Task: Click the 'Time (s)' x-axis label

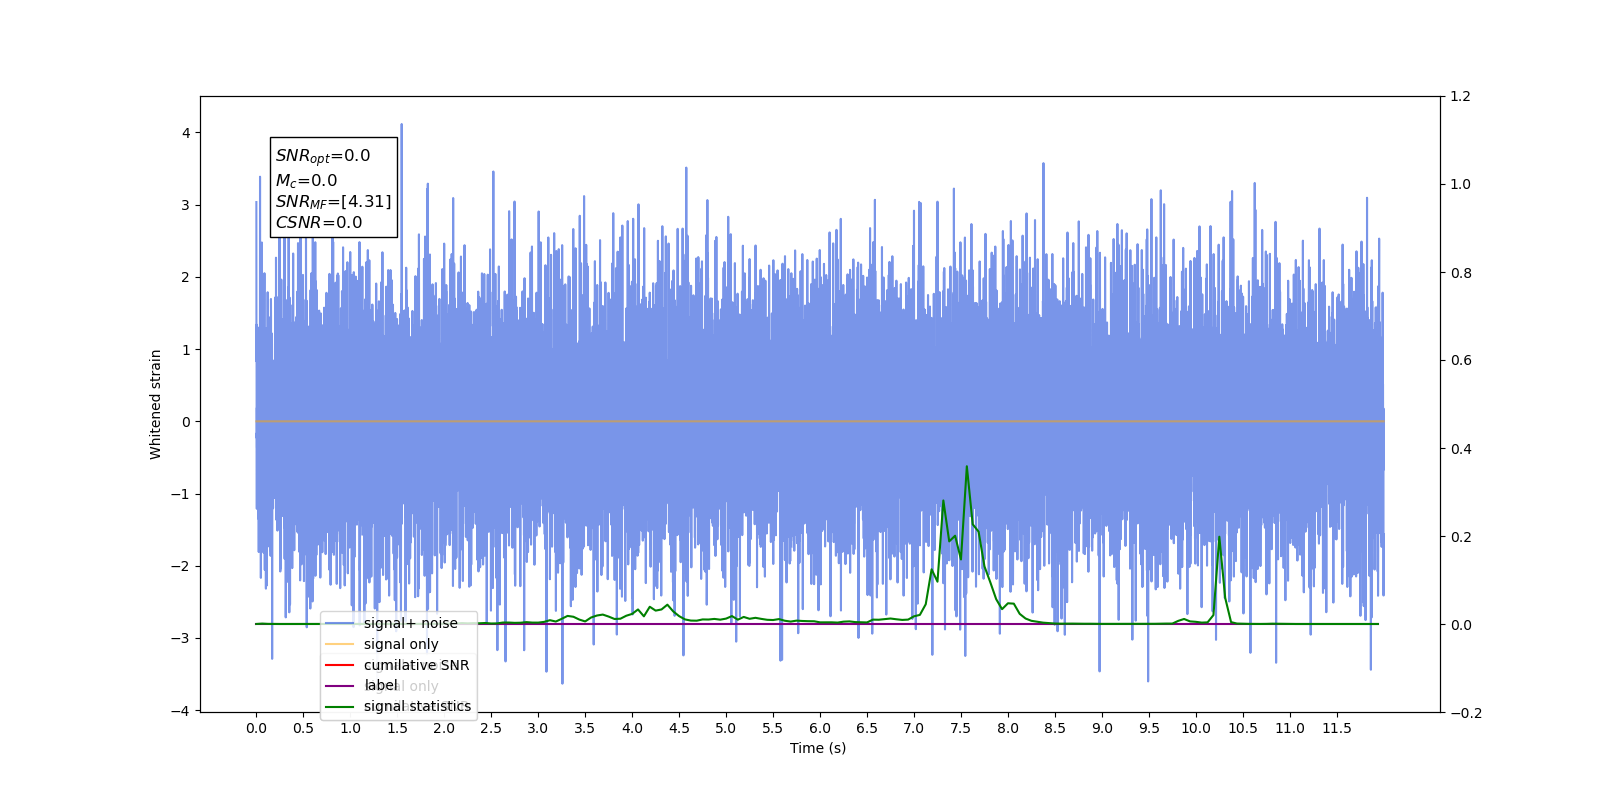Action: click(818, 748)
